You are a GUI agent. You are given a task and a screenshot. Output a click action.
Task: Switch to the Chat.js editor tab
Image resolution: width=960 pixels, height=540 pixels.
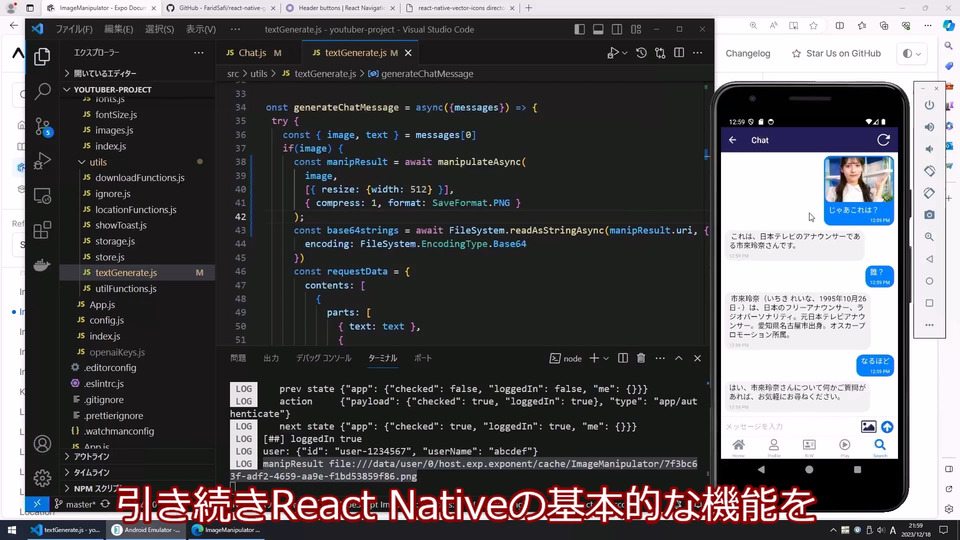[x=254, y=53]
